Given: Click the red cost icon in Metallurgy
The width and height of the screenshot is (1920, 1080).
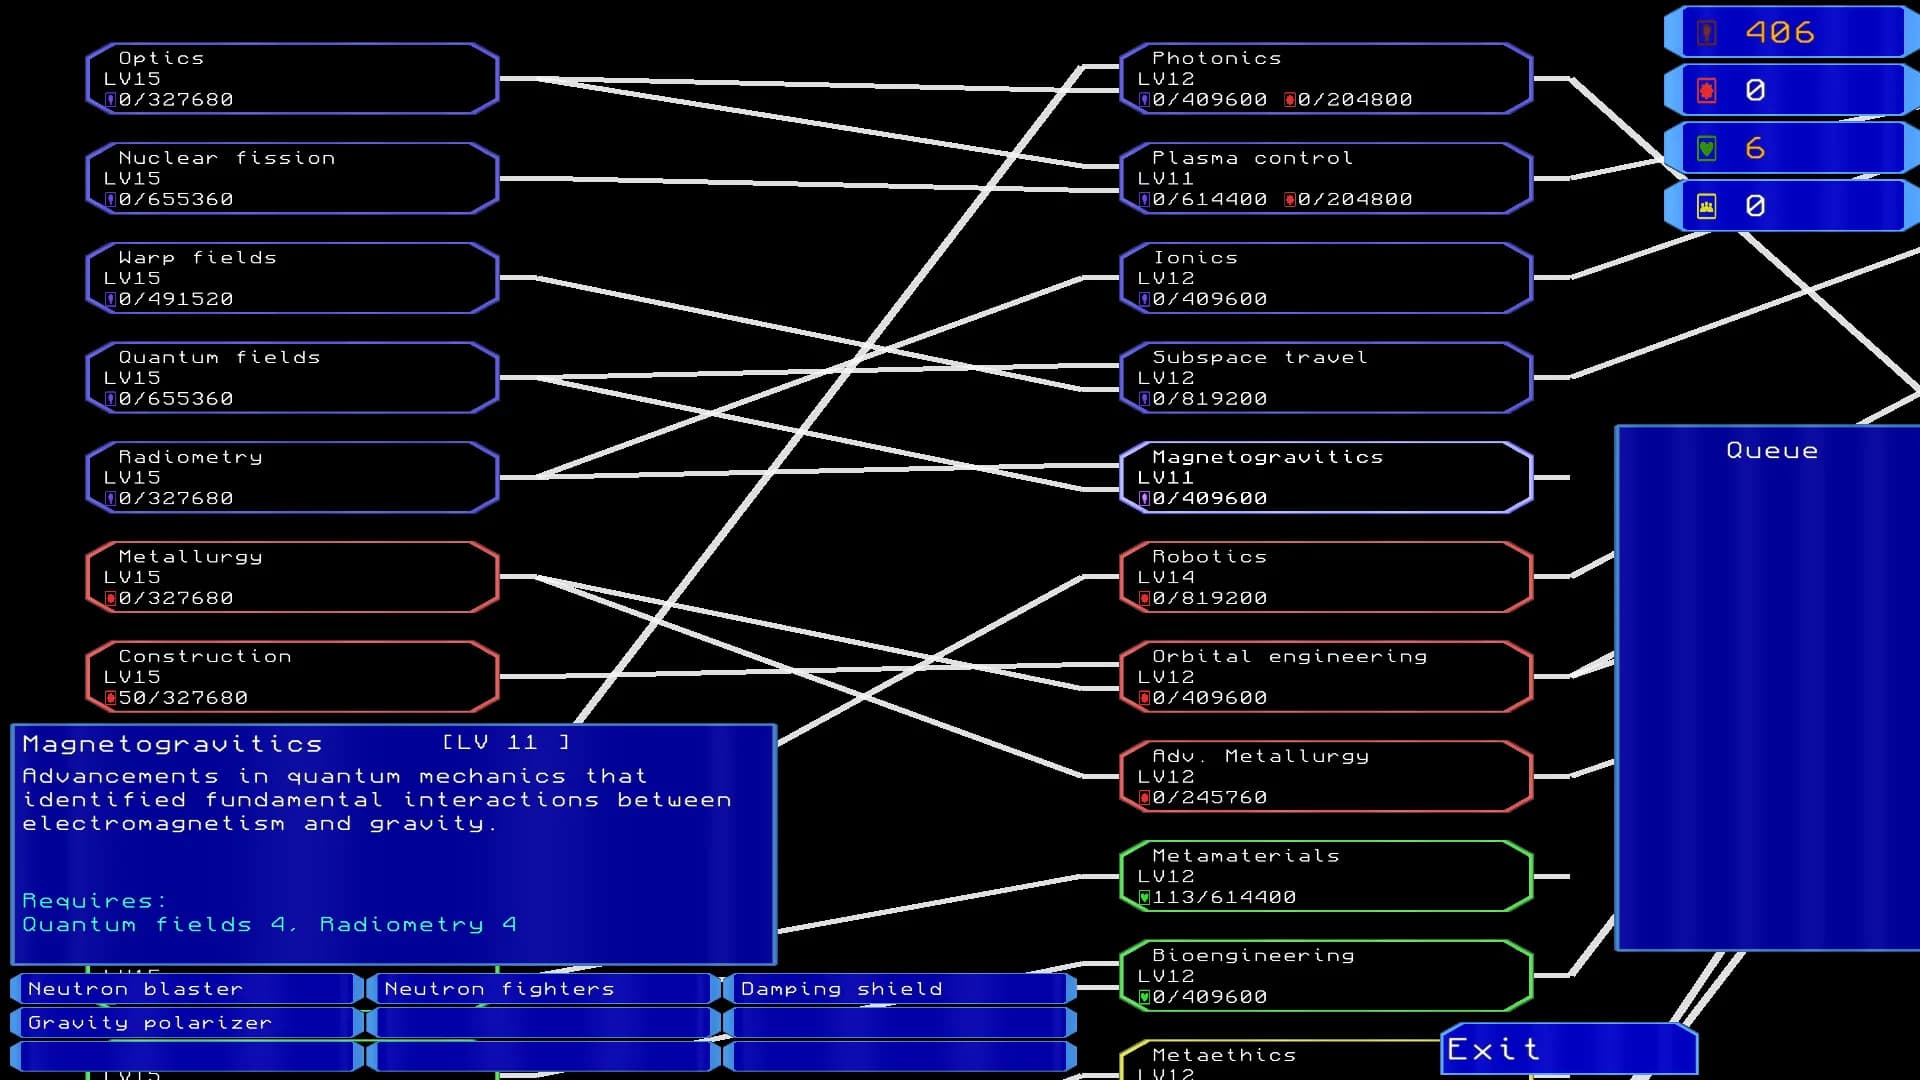Looking at the screenshot, I should (x=110, y=598).
